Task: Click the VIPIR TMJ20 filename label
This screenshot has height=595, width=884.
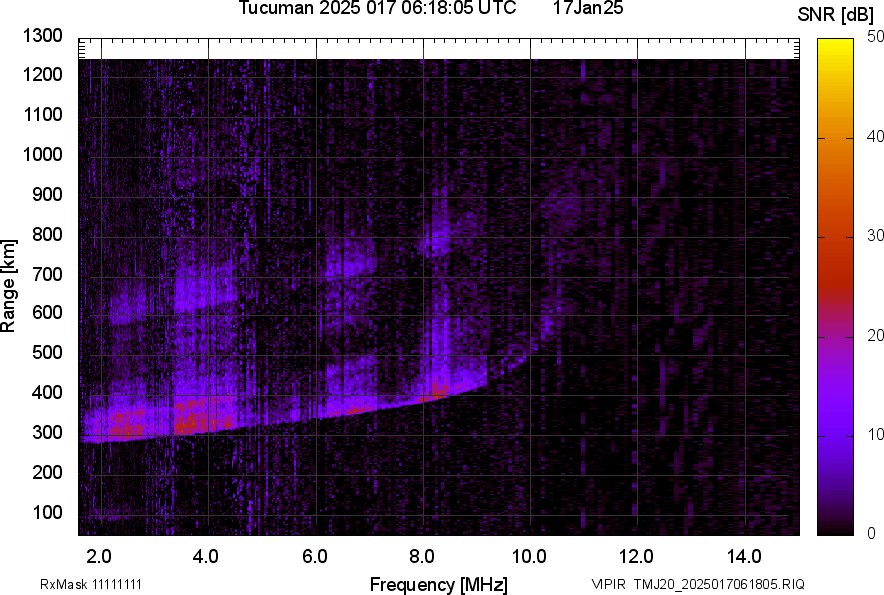Action: tap(697, 584)
